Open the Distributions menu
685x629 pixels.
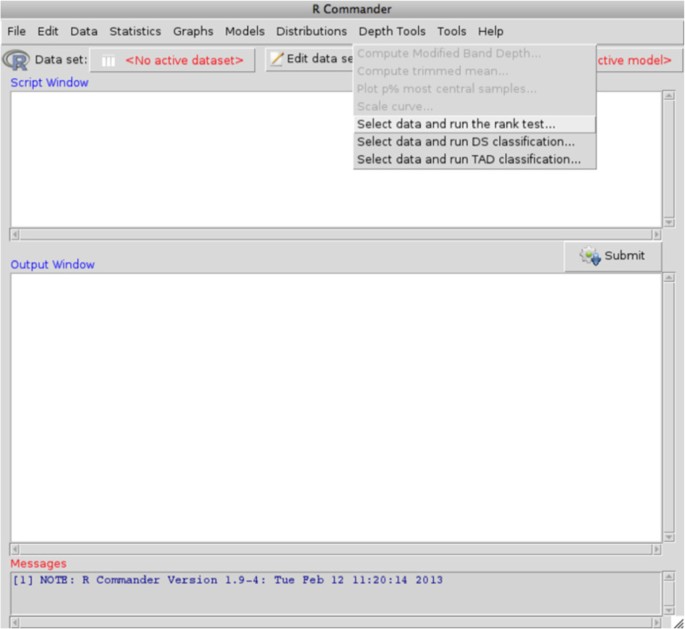[311, 31]
